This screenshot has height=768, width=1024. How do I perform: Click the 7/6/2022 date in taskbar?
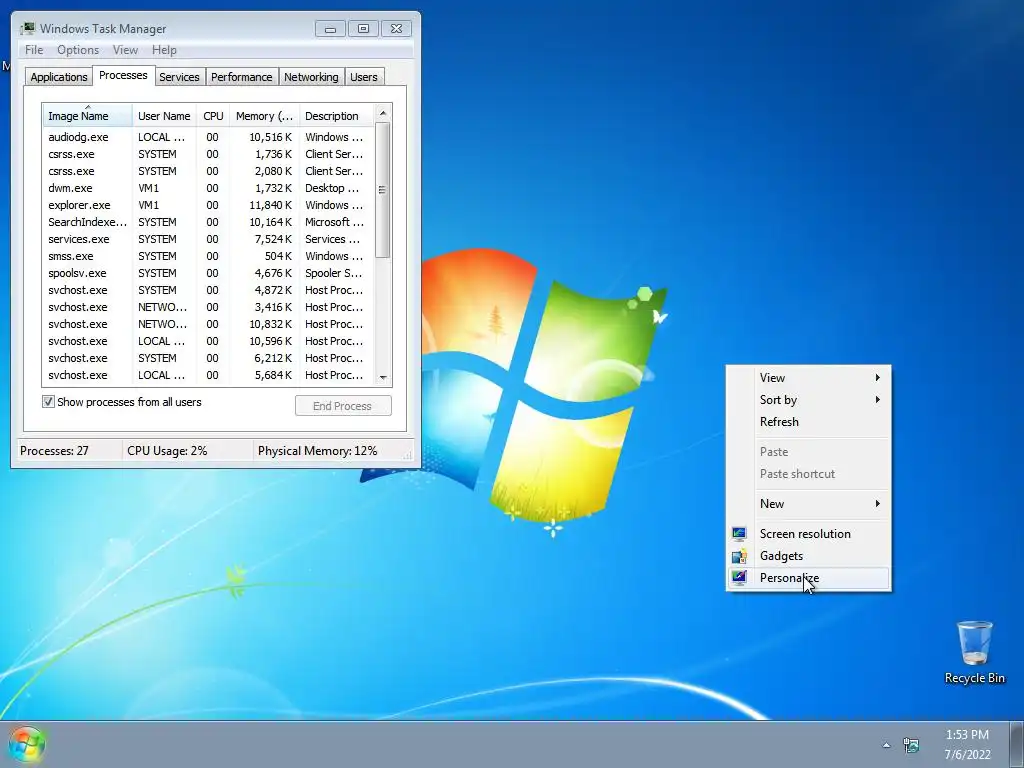tap(967, 754)
